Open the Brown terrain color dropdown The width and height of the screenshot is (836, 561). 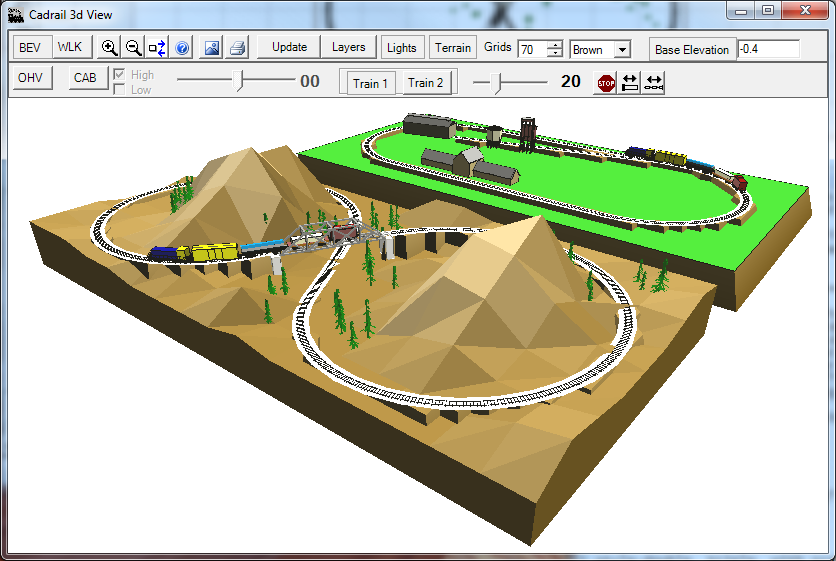click(x=622, y=49)
